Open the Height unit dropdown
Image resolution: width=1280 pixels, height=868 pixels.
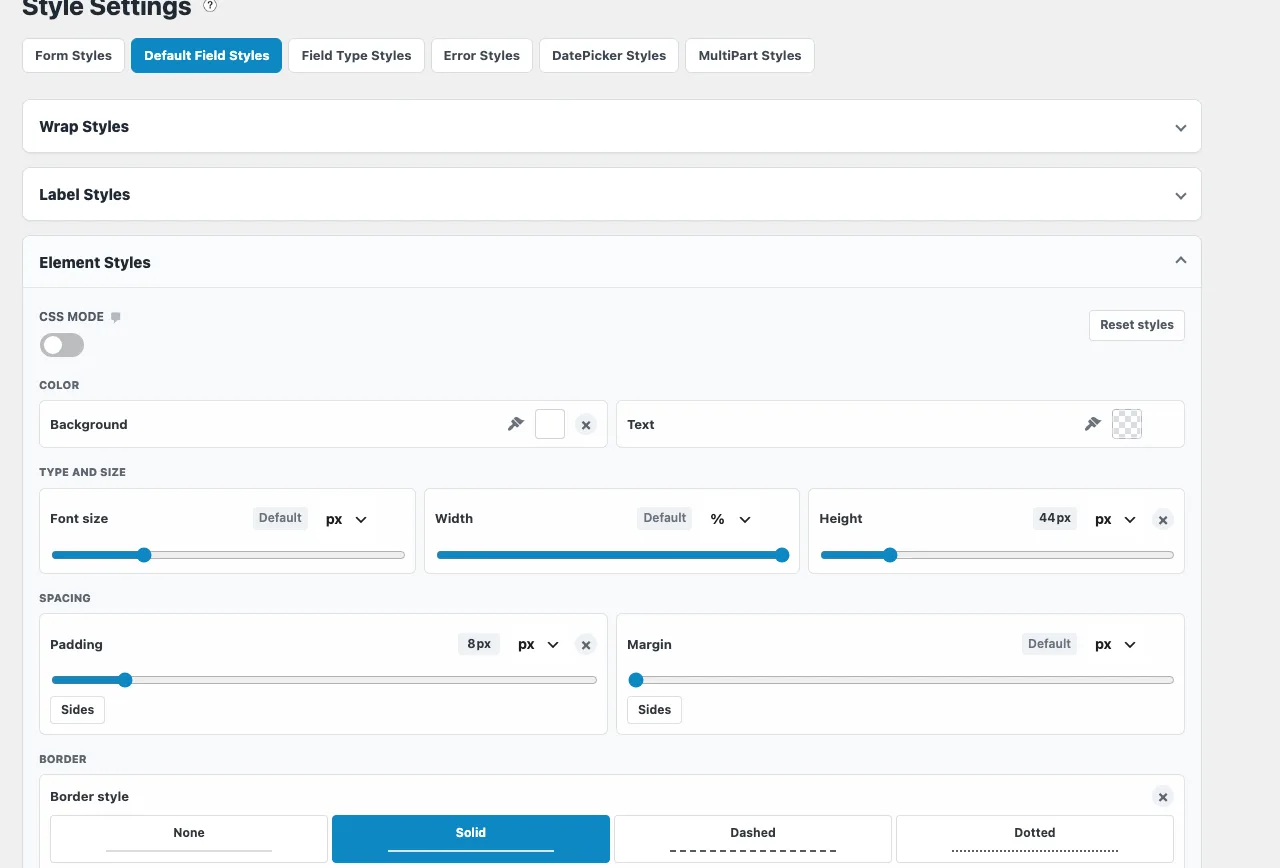(1116, 519)
